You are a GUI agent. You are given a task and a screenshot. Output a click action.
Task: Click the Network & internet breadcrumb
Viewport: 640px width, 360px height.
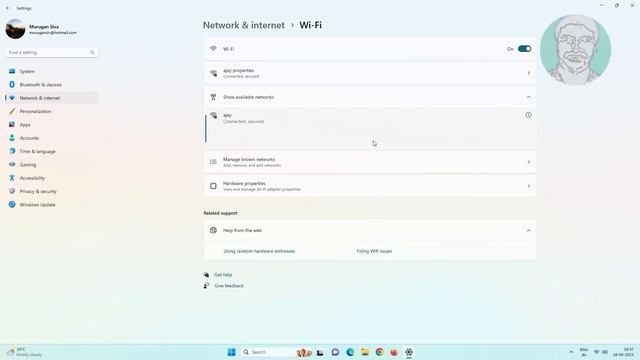click(x=244, y=25)
